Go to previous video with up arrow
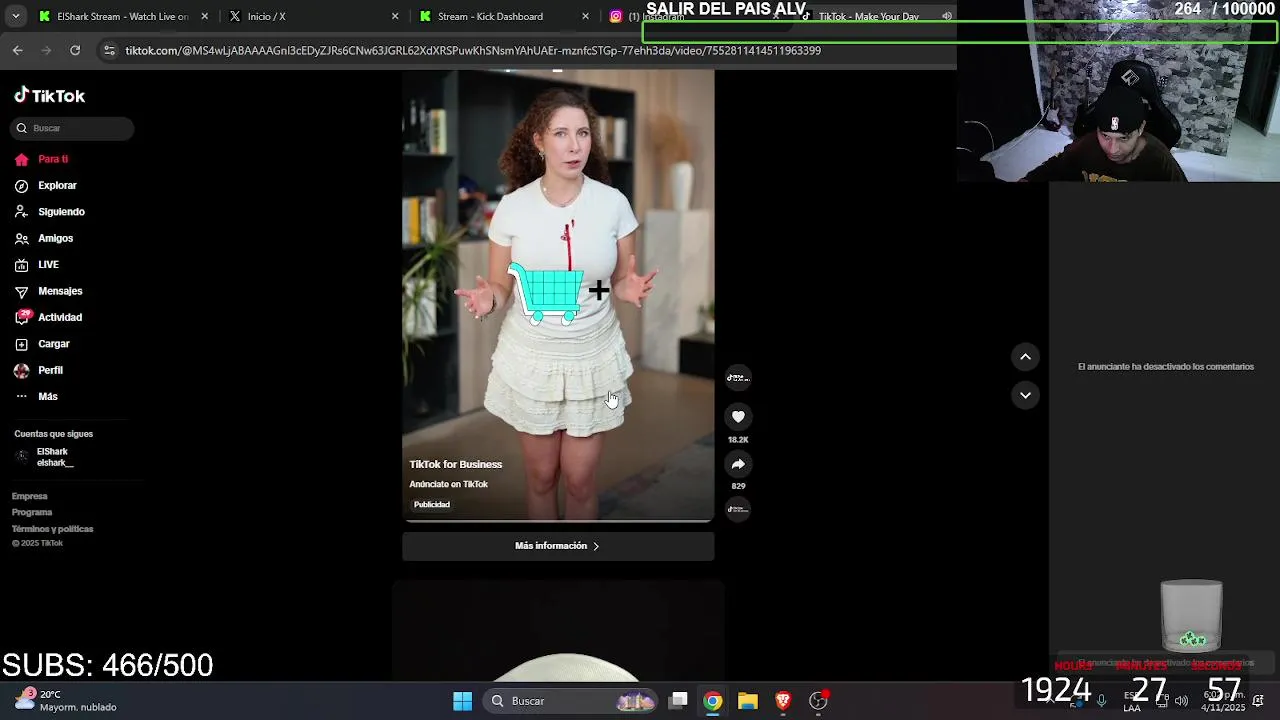This screenshot has width=1280, height=720. coord(1025,357)
